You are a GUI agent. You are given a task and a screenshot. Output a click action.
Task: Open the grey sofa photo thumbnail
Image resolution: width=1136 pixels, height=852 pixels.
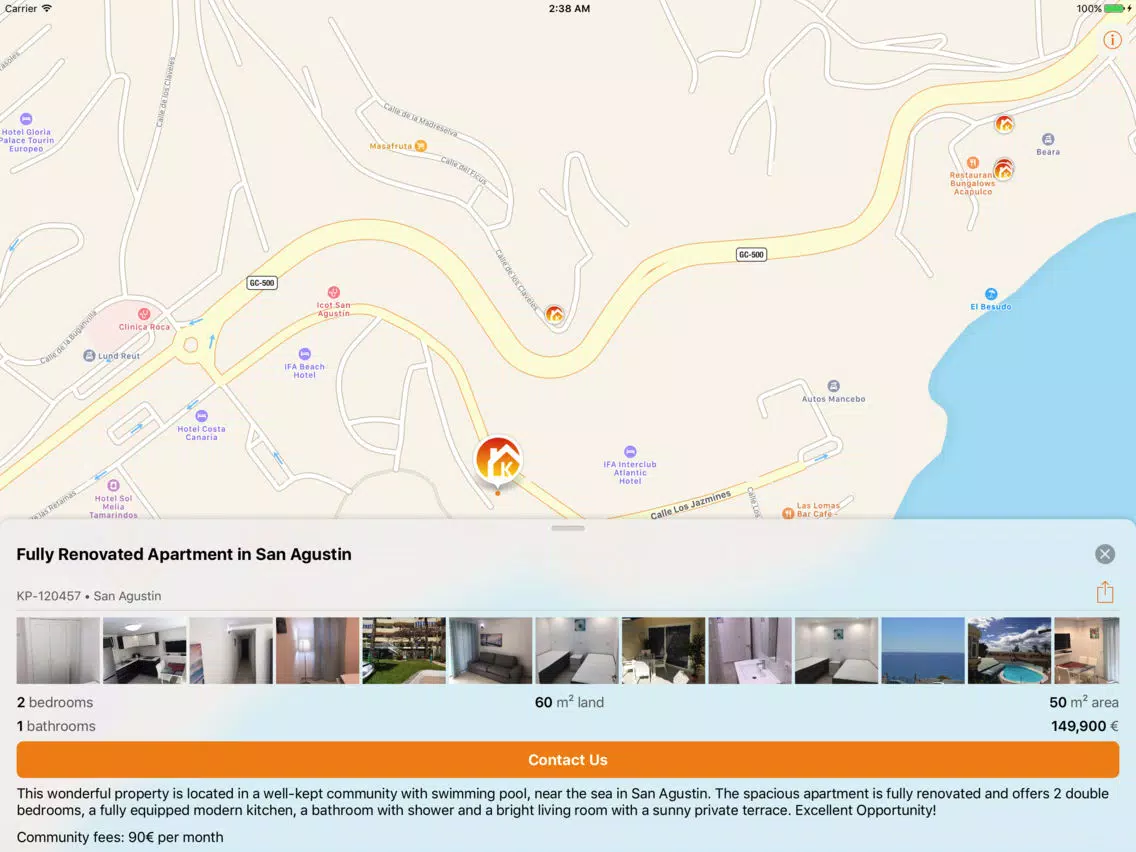click(490, 651)
